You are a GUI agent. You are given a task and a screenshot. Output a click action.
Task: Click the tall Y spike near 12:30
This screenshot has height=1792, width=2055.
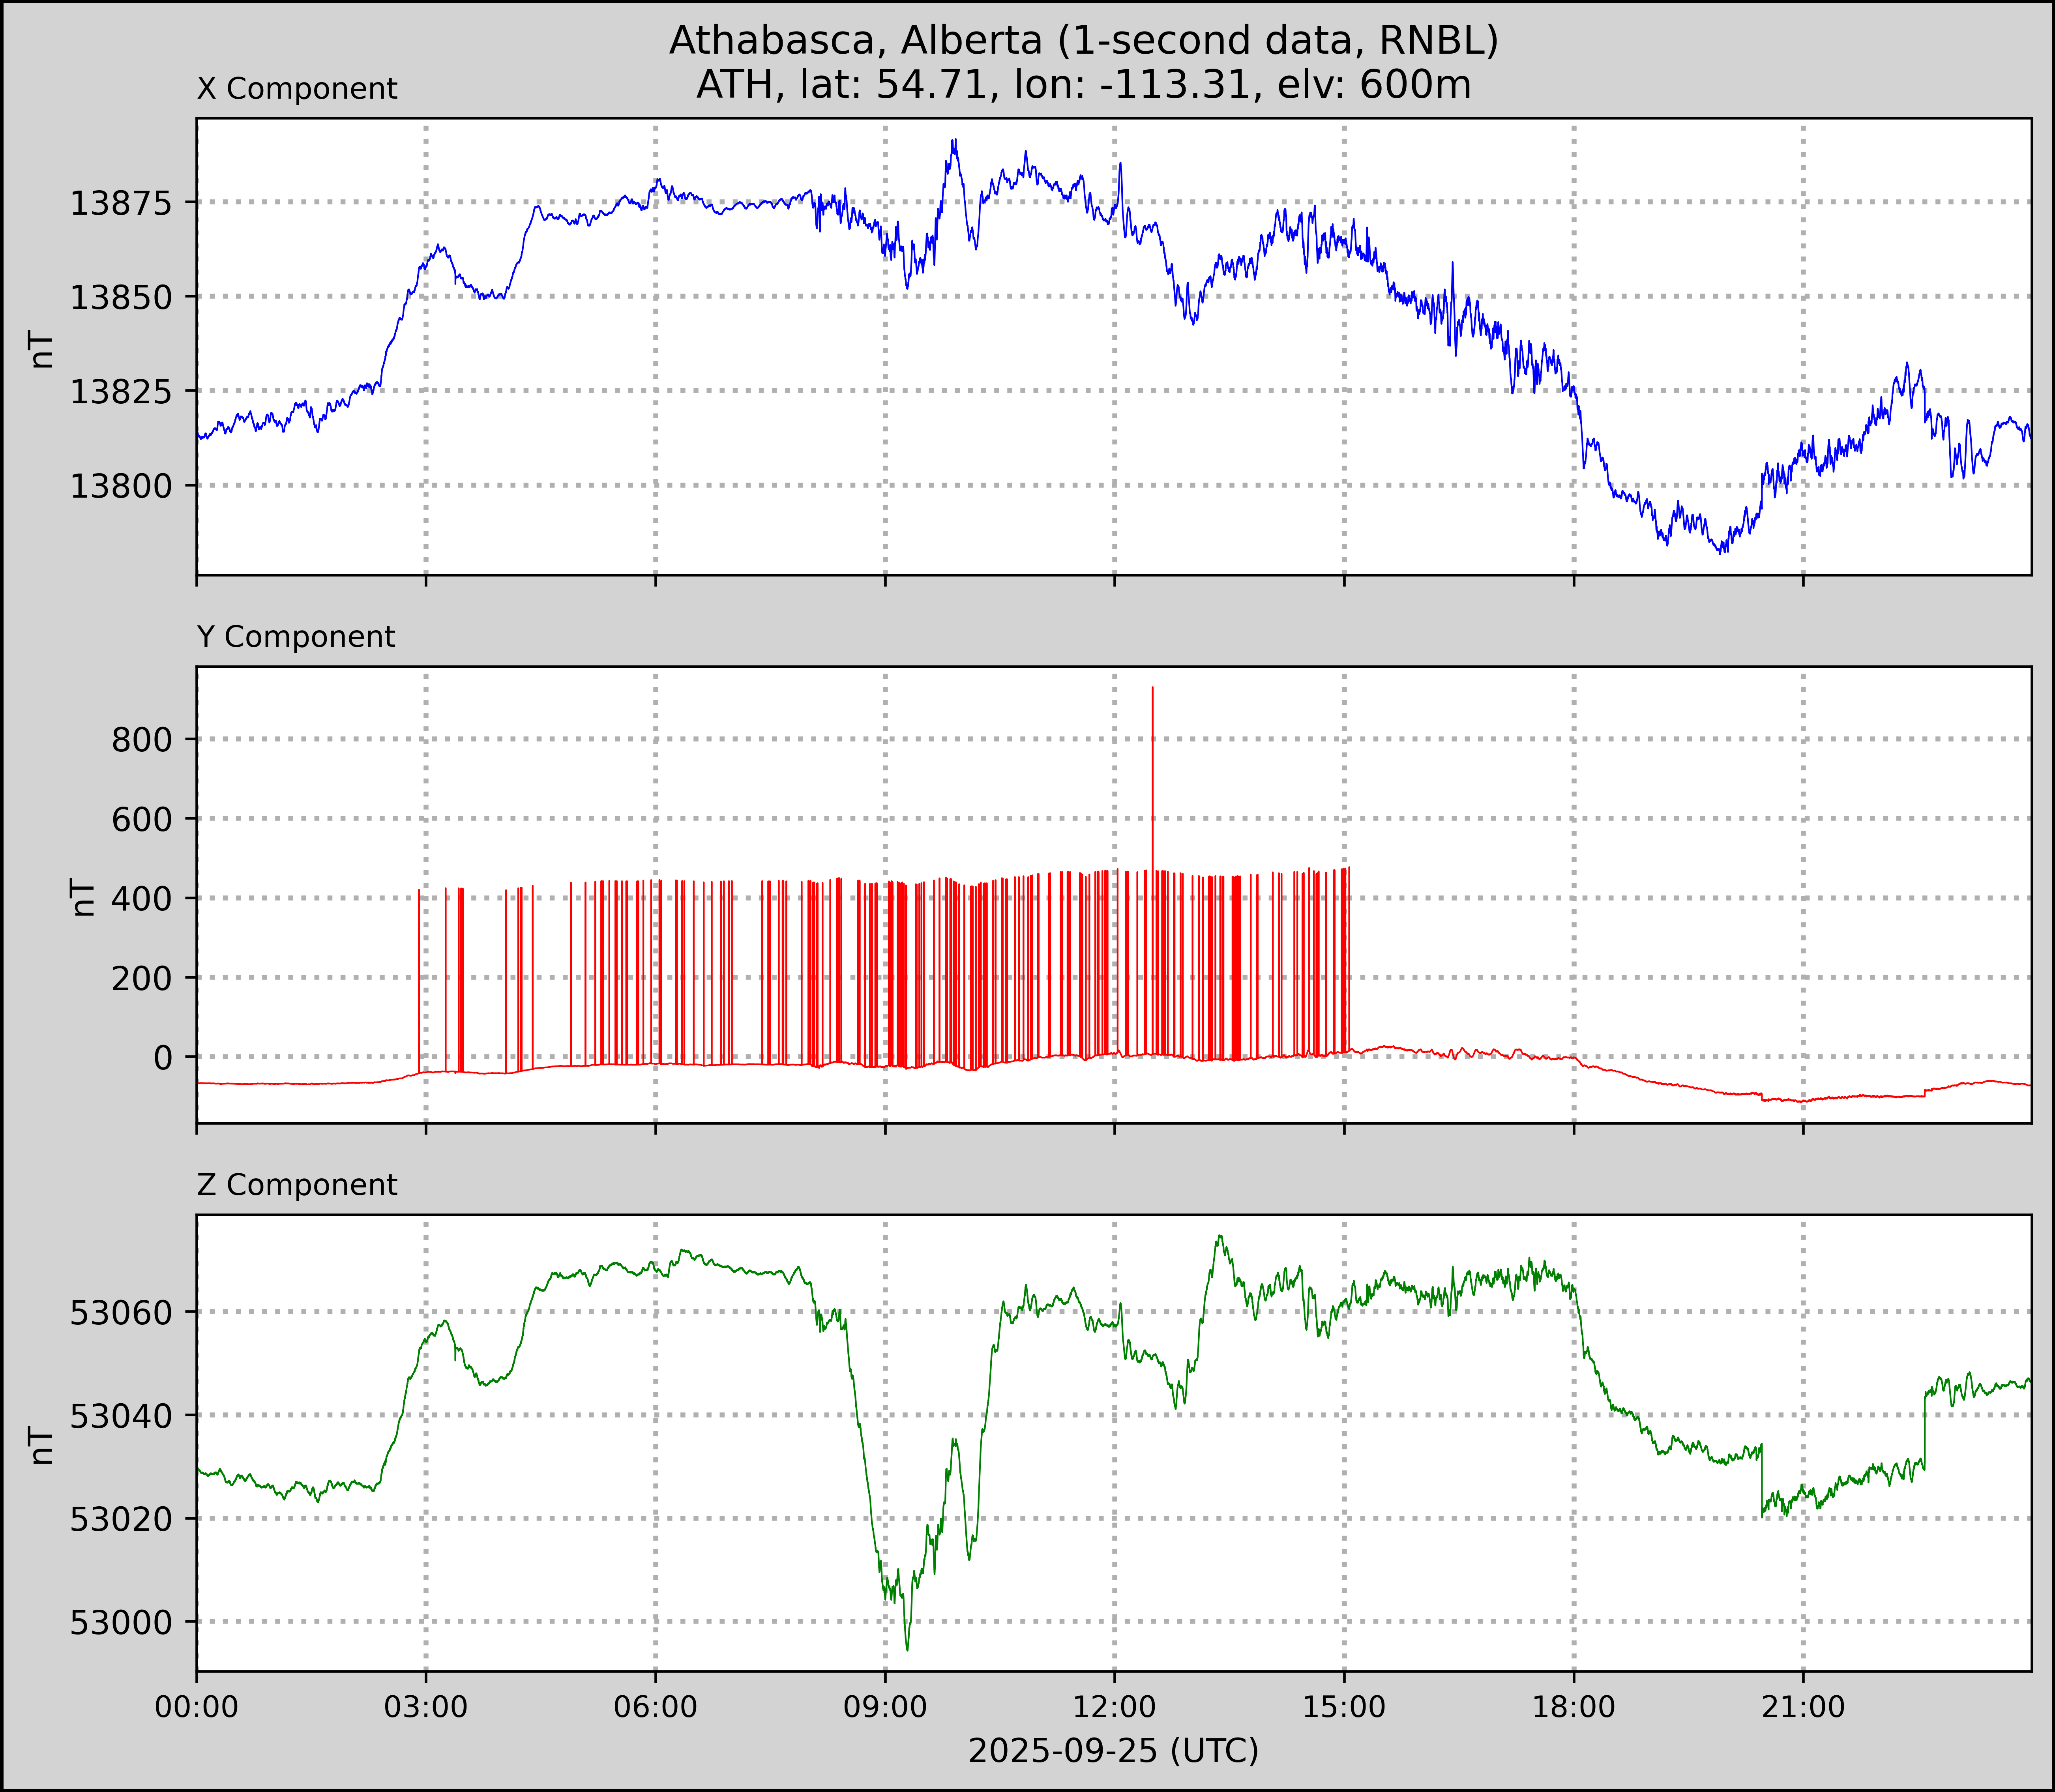(x=1152, y=760)
